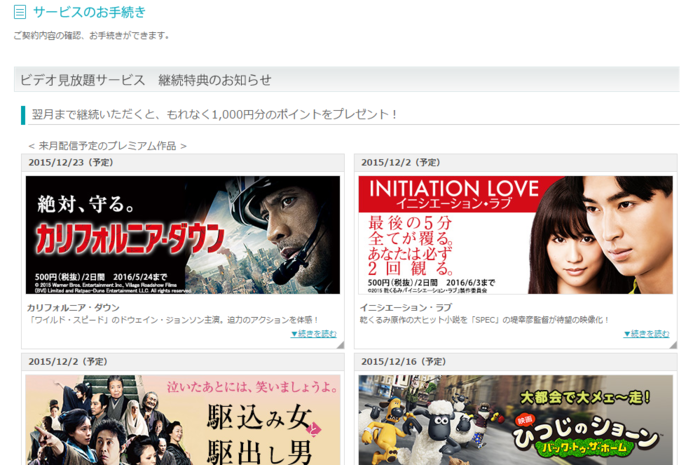Select the title text カリフォルニア・ダウン below banner
This screenshot has height=465, width=700.
(73, 307)
